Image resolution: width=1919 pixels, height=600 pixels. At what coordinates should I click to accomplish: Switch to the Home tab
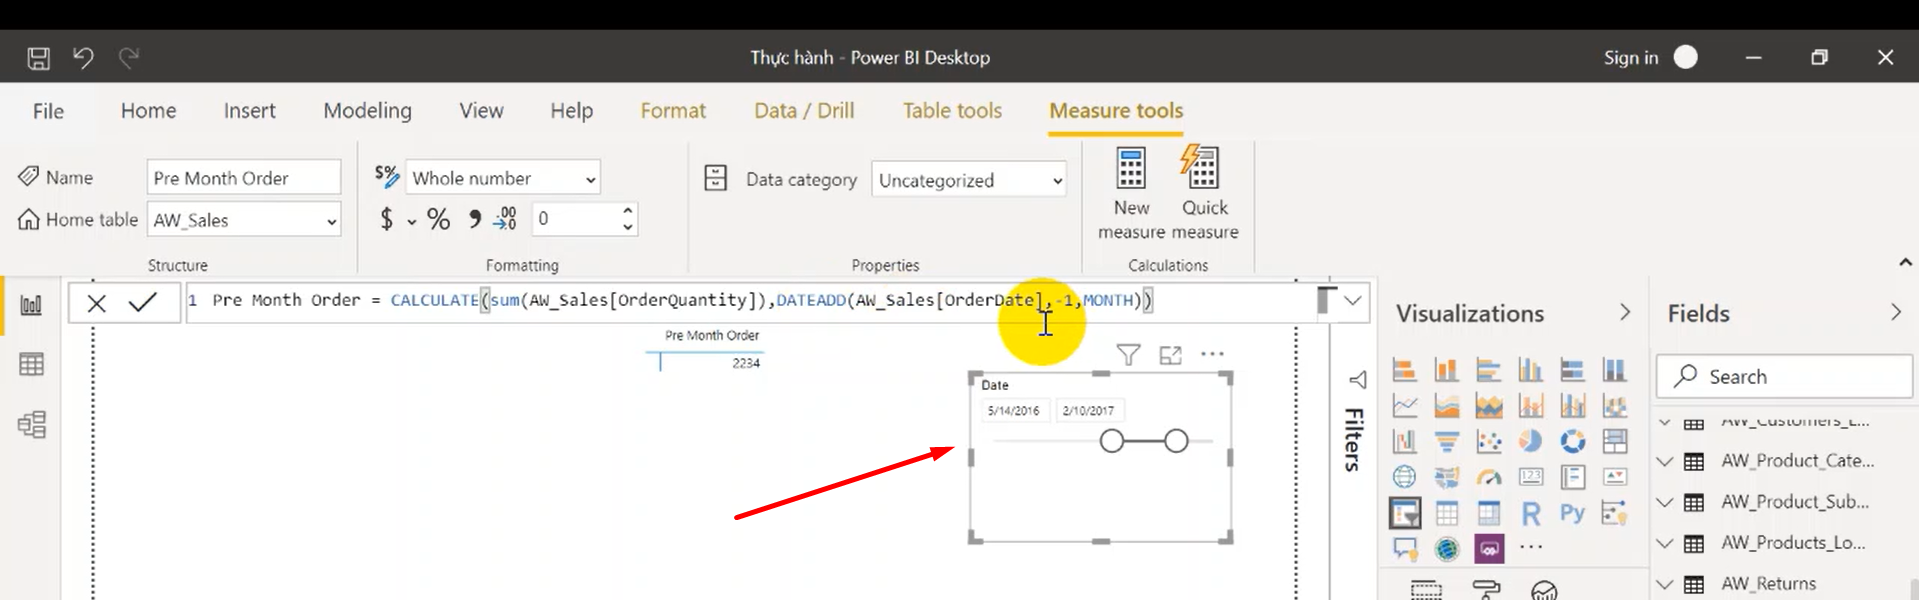[x=148, y=111]
